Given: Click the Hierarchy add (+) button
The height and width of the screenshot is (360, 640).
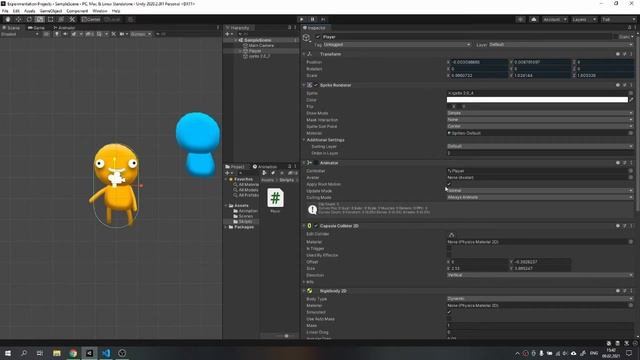Looking at the screenshot, I should [227, 34].
